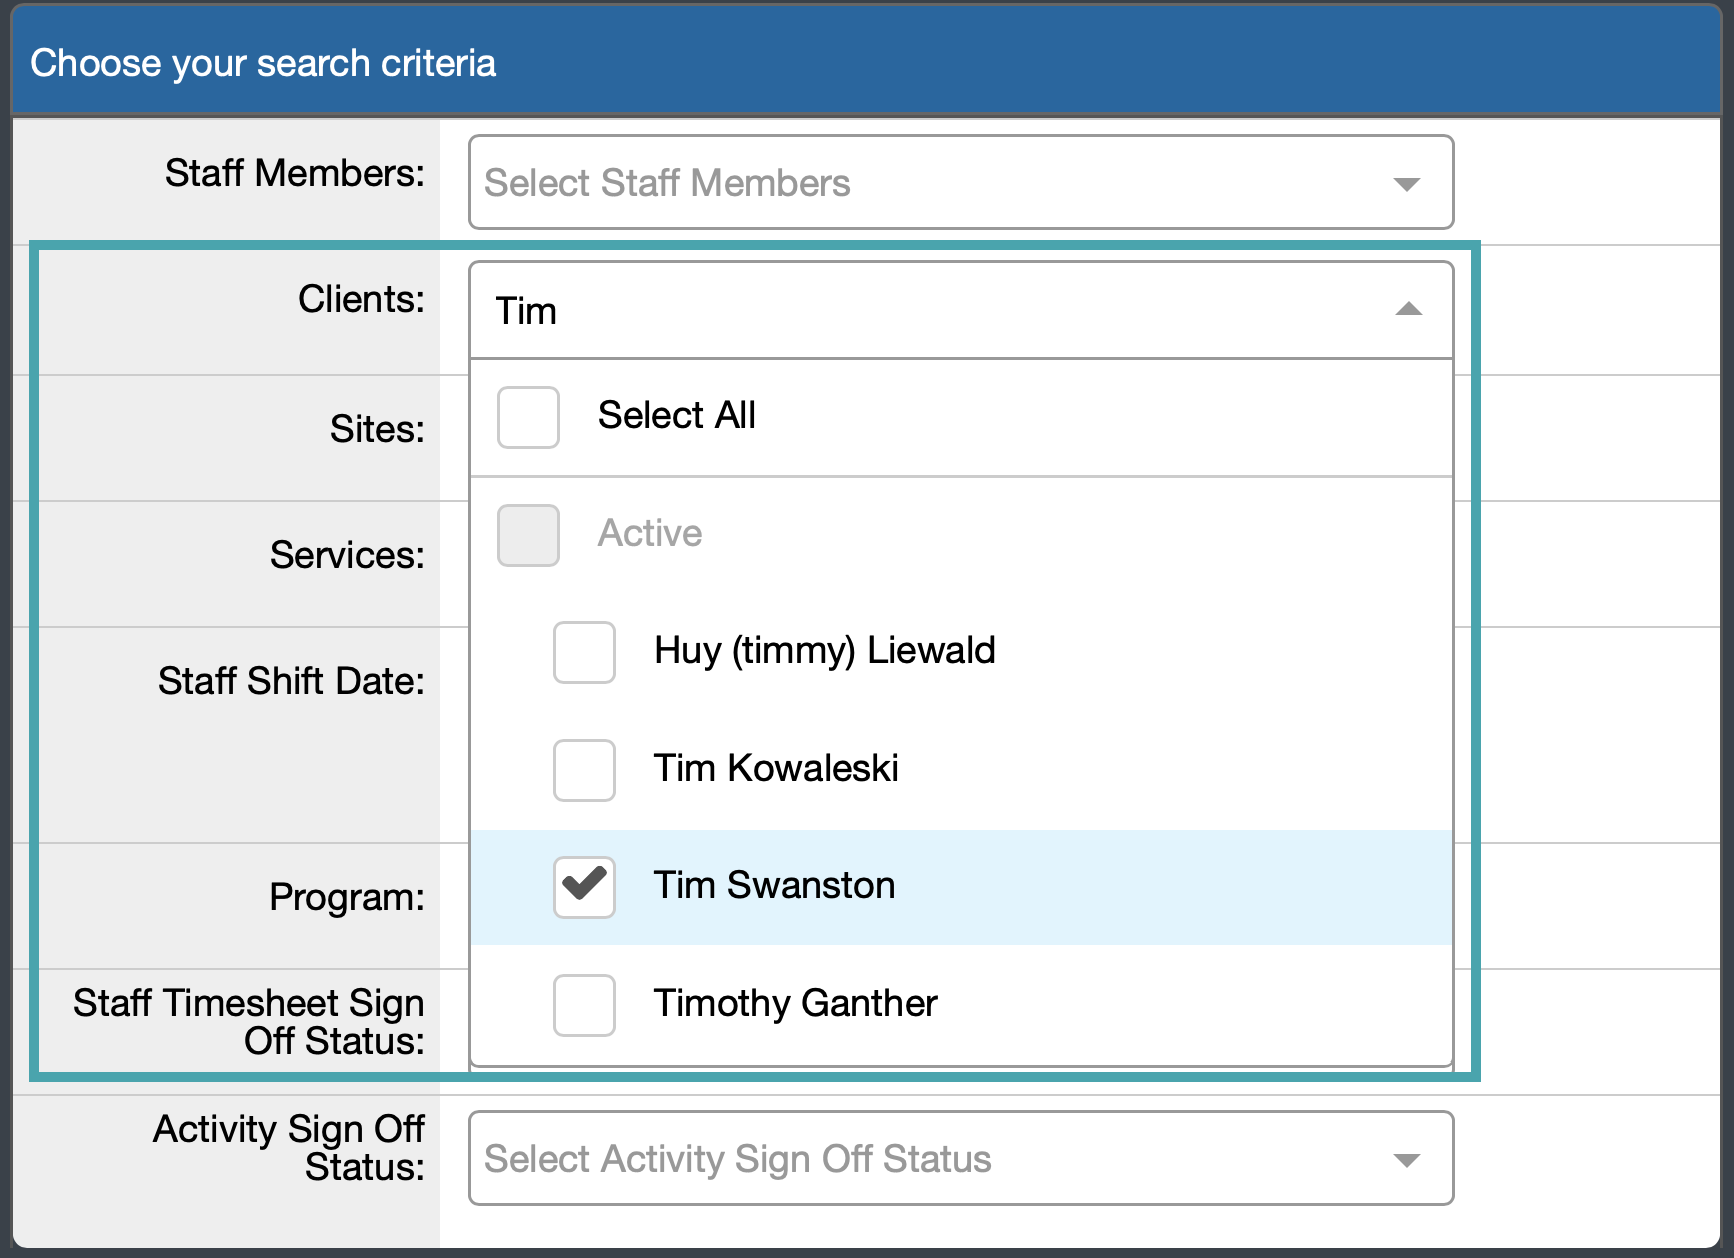
Task: Check the Timothy Ganther checkbox
Action: (x=584, y=1005)
